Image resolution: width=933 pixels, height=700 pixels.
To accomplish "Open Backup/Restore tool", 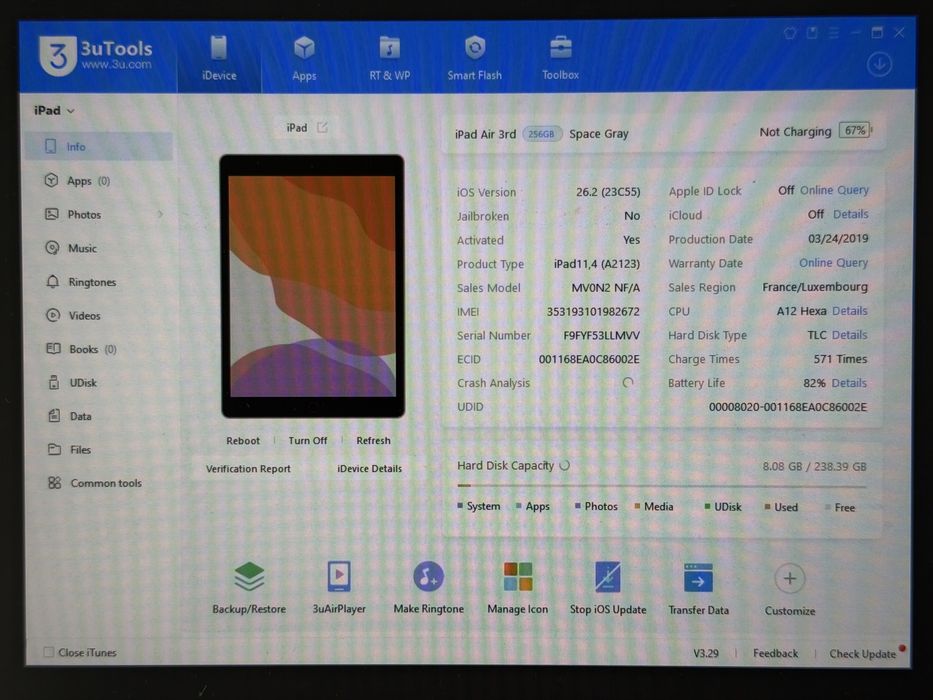I will point(249,588).
